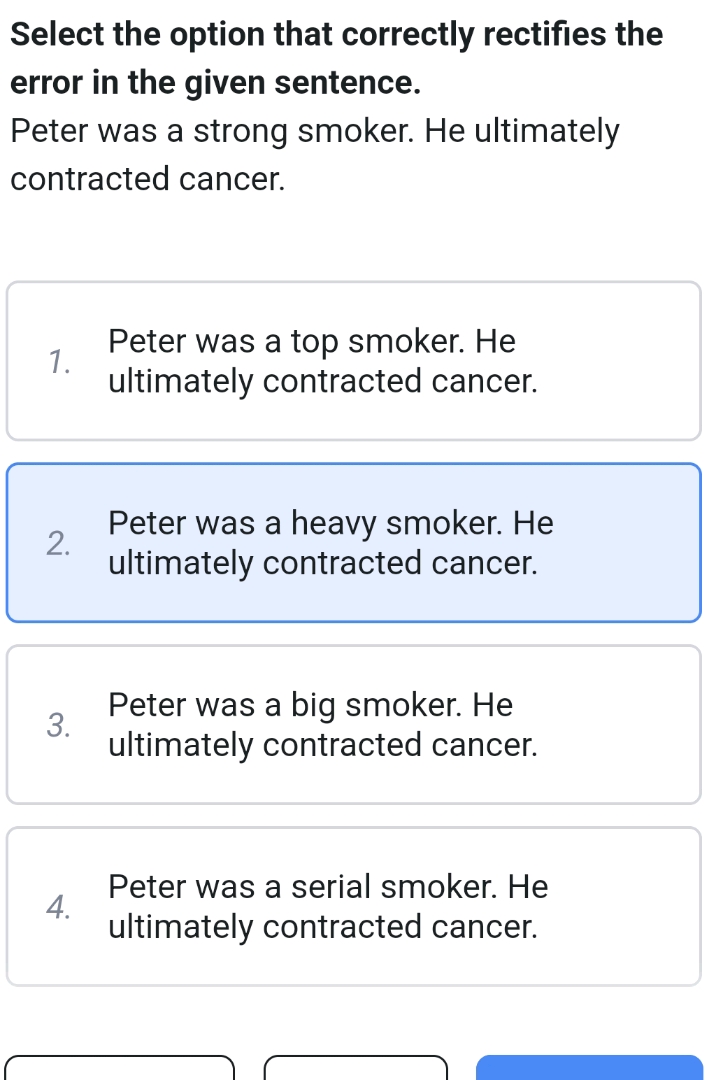Select option 3 "Peter was a big smoker"
This screenshot has width=723, height=1080.
(x=352, y=724)
